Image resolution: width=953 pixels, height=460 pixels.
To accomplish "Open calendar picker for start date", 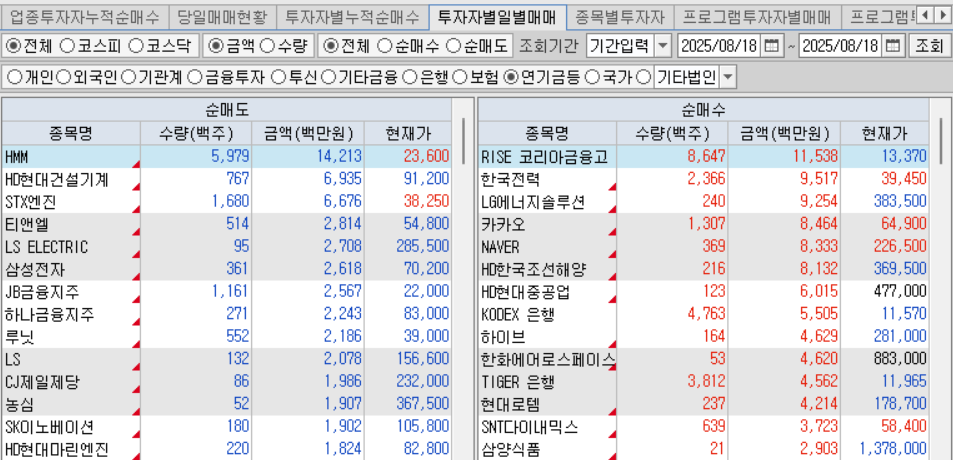I will pyautogui.click(x=771, y=46).
